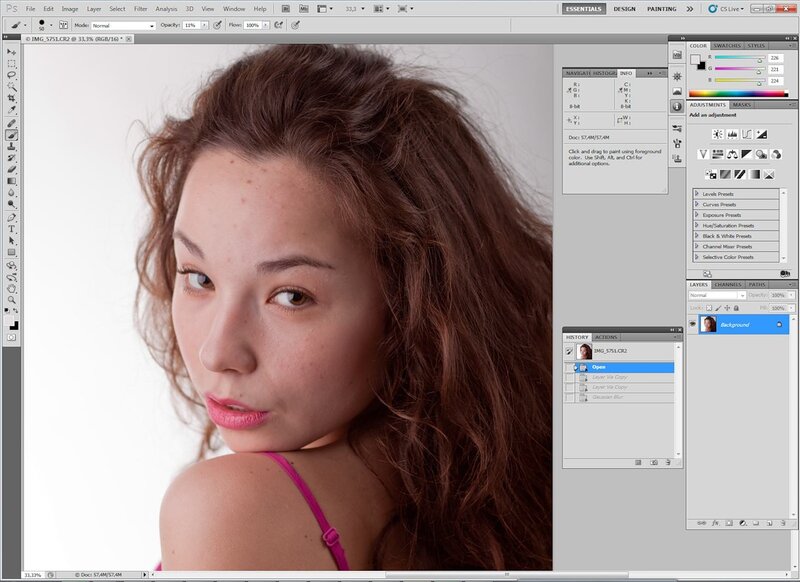Create new fill or adjustment layer
Image resolution: width=800 pixels, height=582 pixels.
(x=742, y=523)
